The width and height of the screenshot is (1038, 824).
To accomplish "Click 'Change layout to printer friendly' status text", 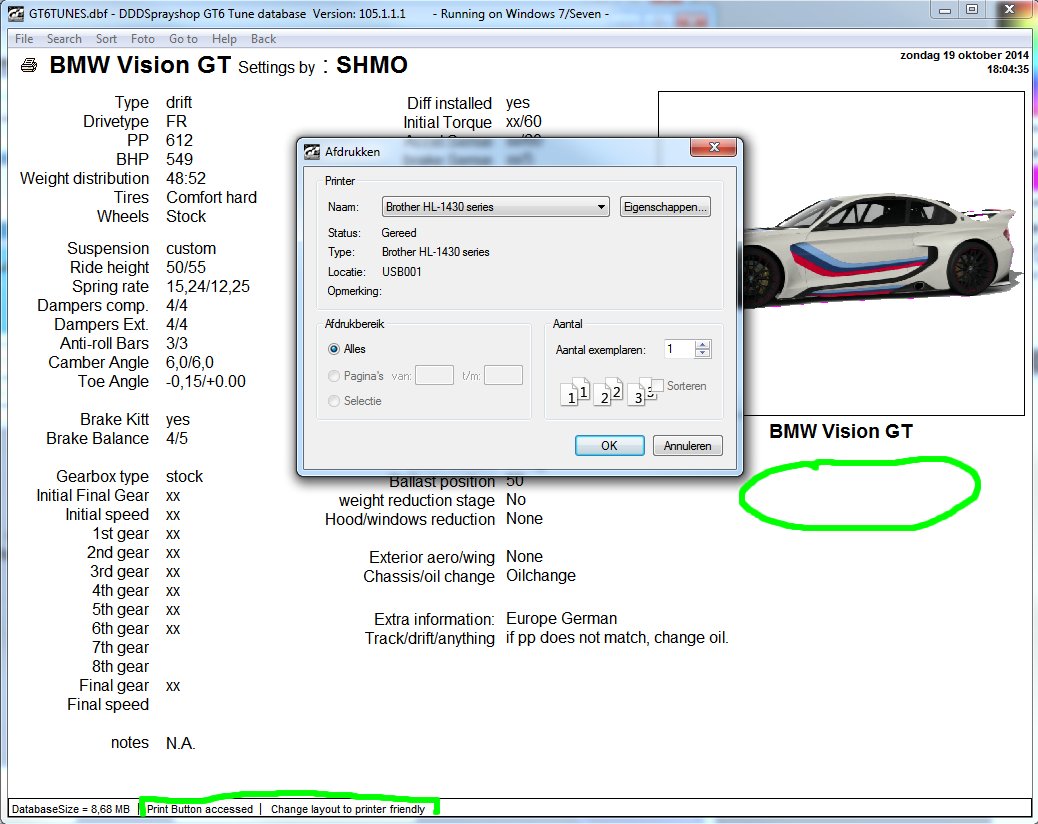I will (x=348, y=809).
